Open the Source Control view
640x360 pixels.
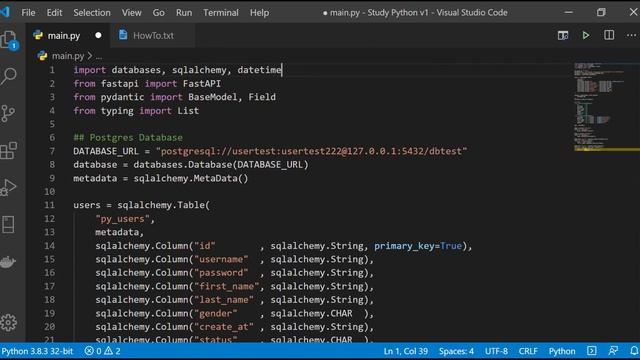click(x=8, y=113)
